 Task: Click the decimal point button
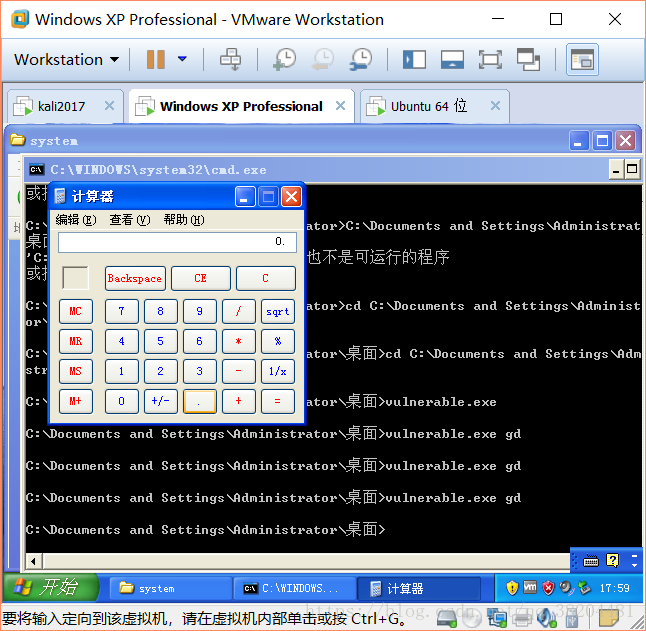200,401
